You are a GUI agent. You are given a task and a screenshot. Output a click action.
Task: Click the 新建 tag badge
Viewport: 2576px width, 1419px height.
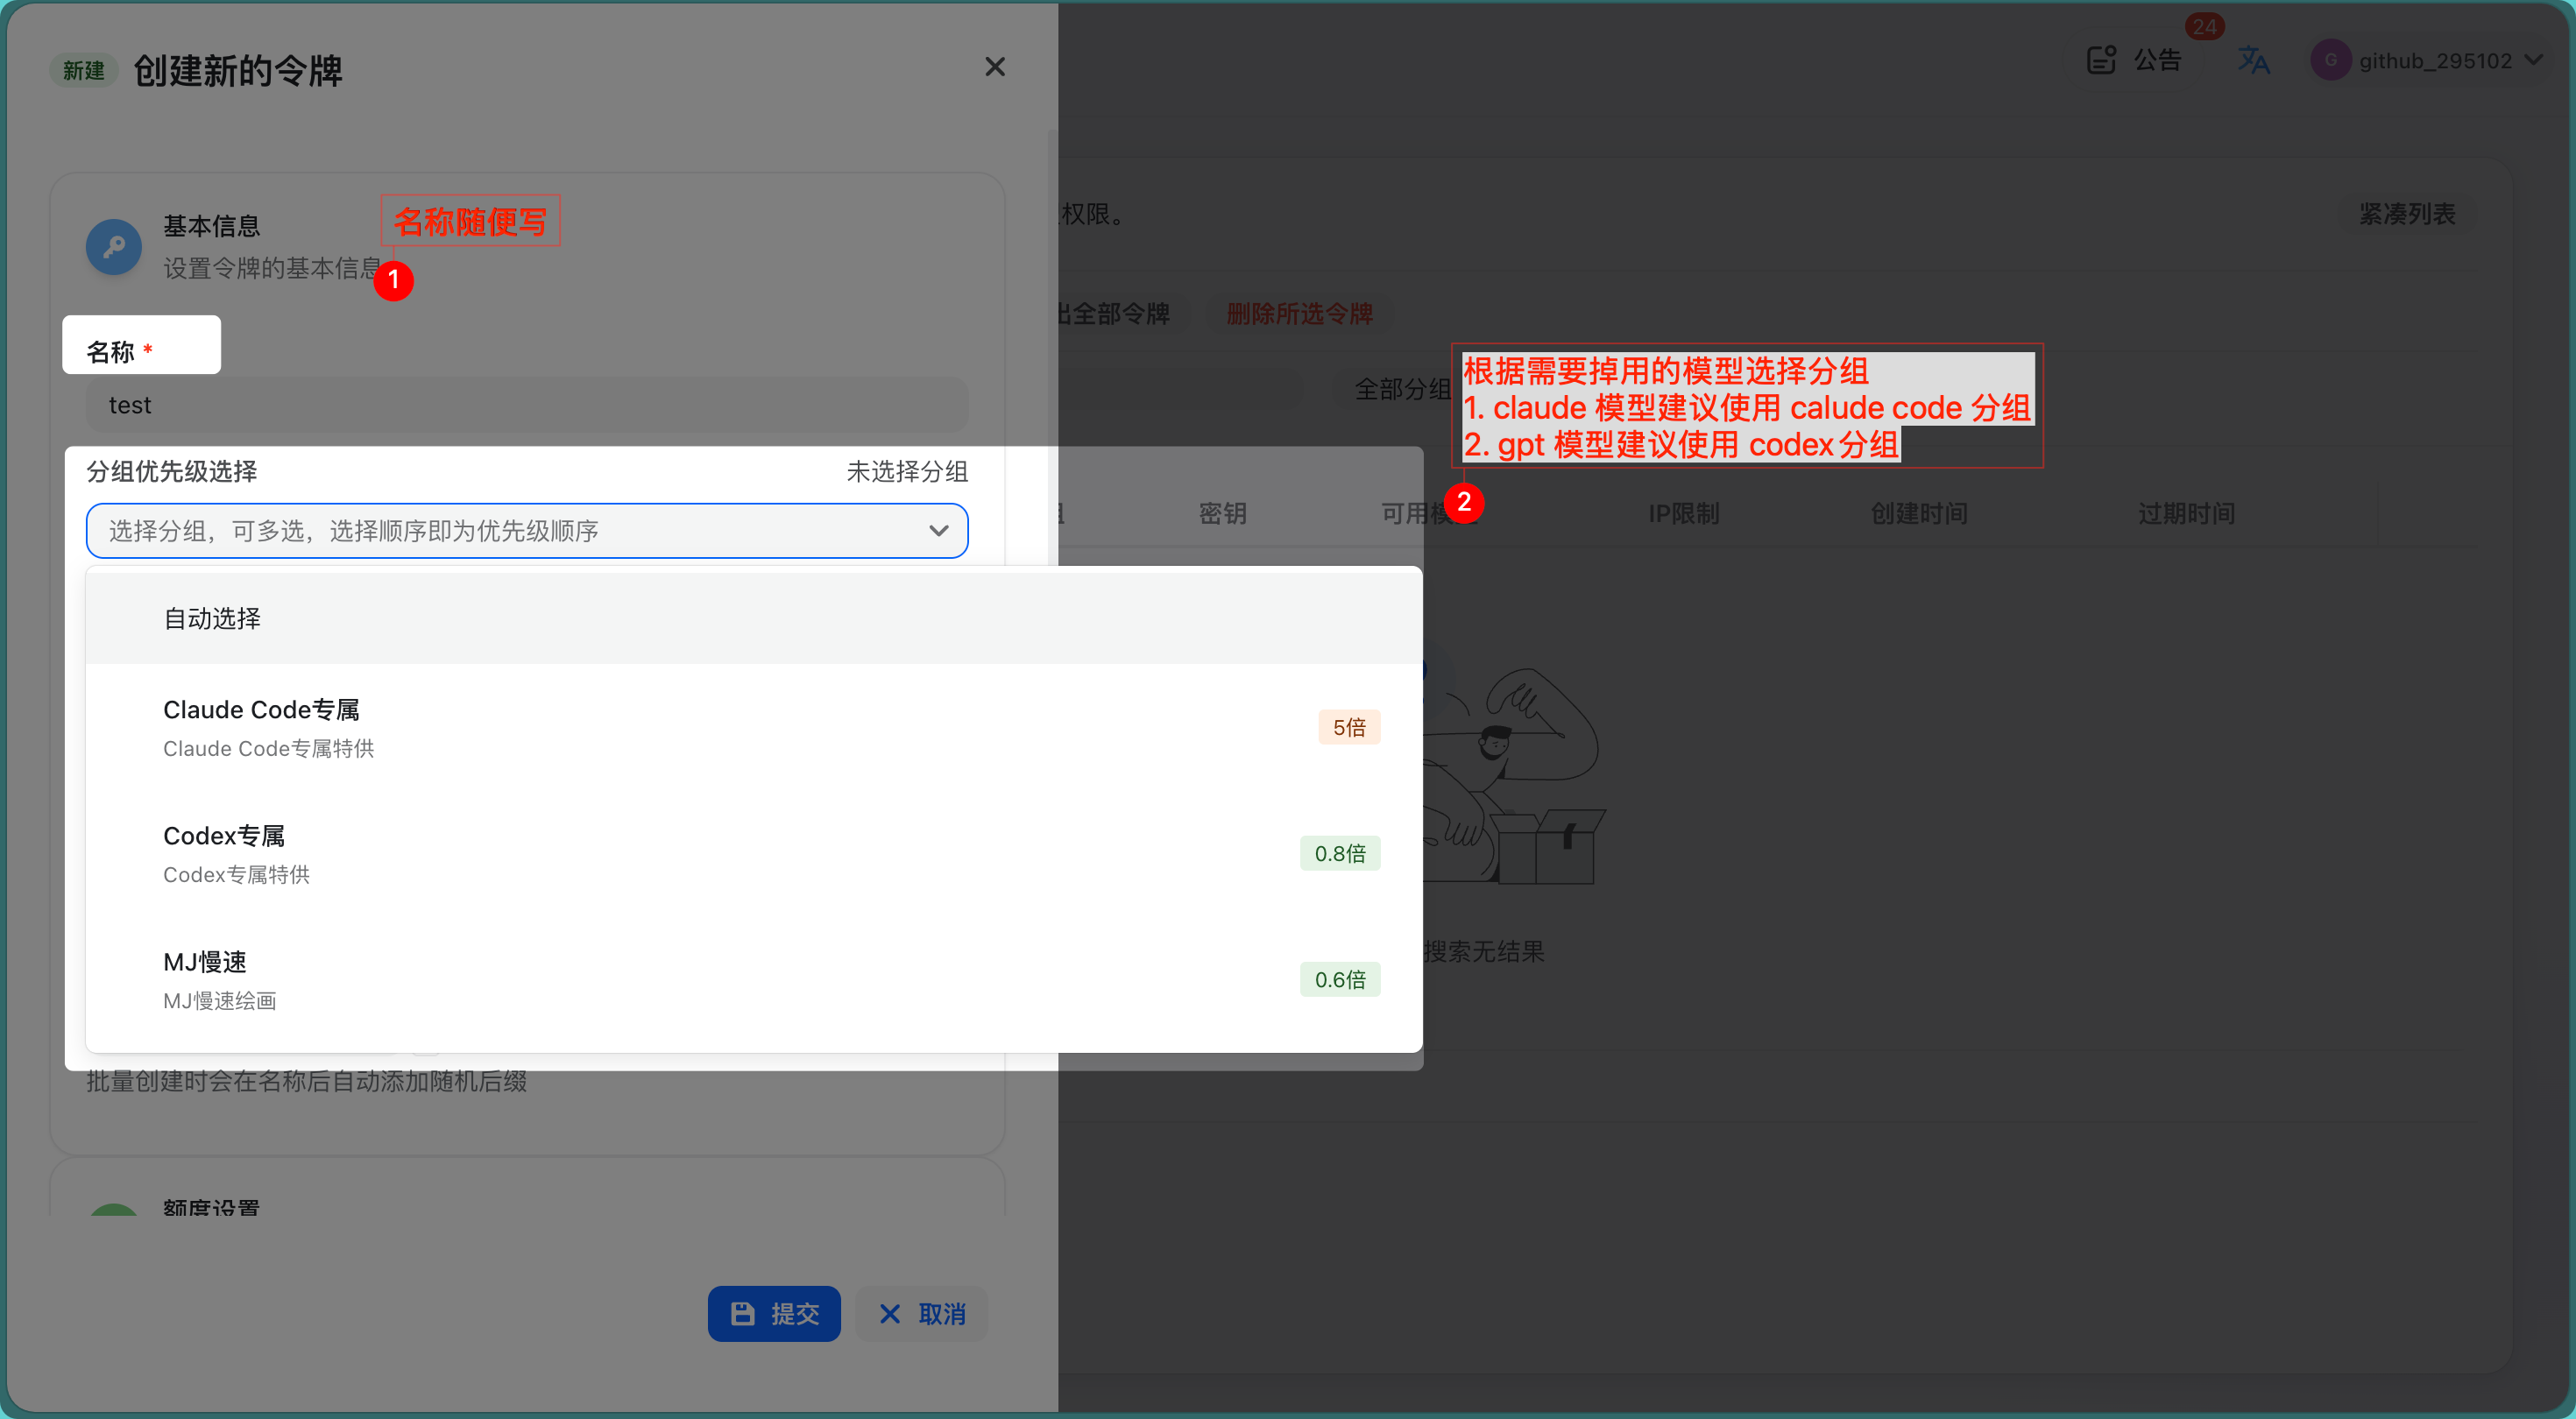pos(83,70)
